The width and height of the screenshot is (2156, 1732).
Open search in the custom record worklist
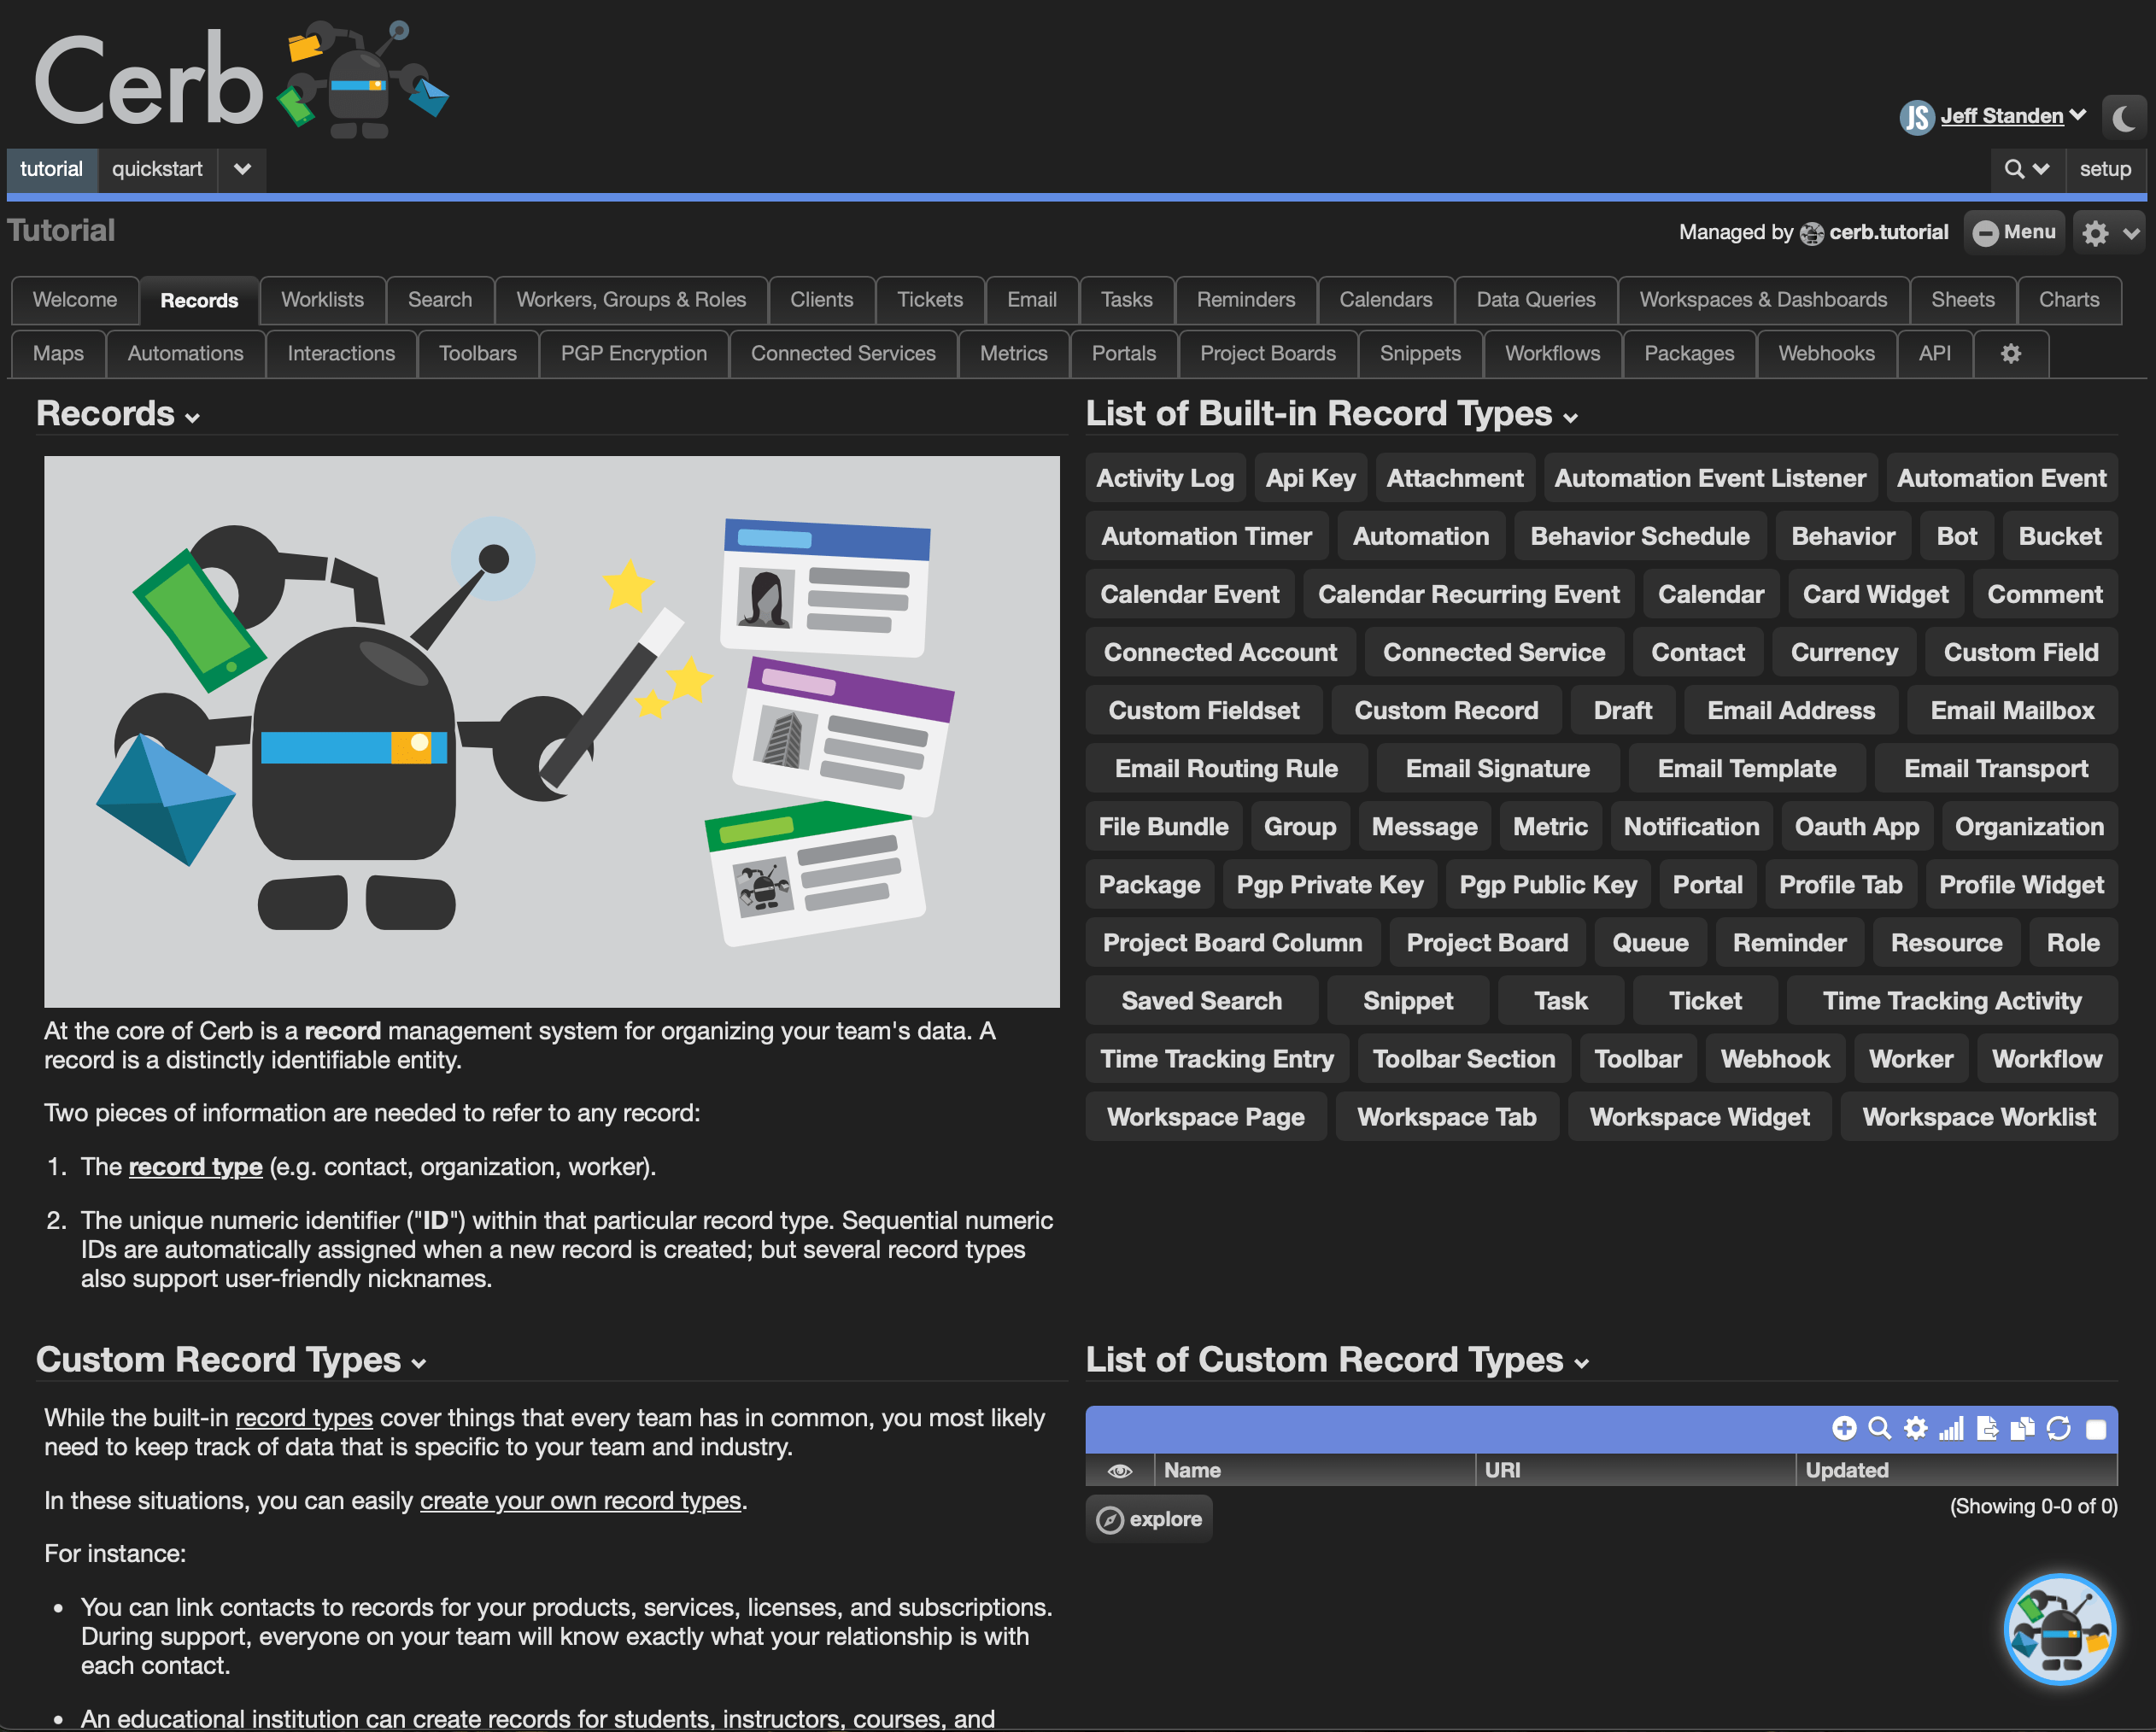1880,1428
